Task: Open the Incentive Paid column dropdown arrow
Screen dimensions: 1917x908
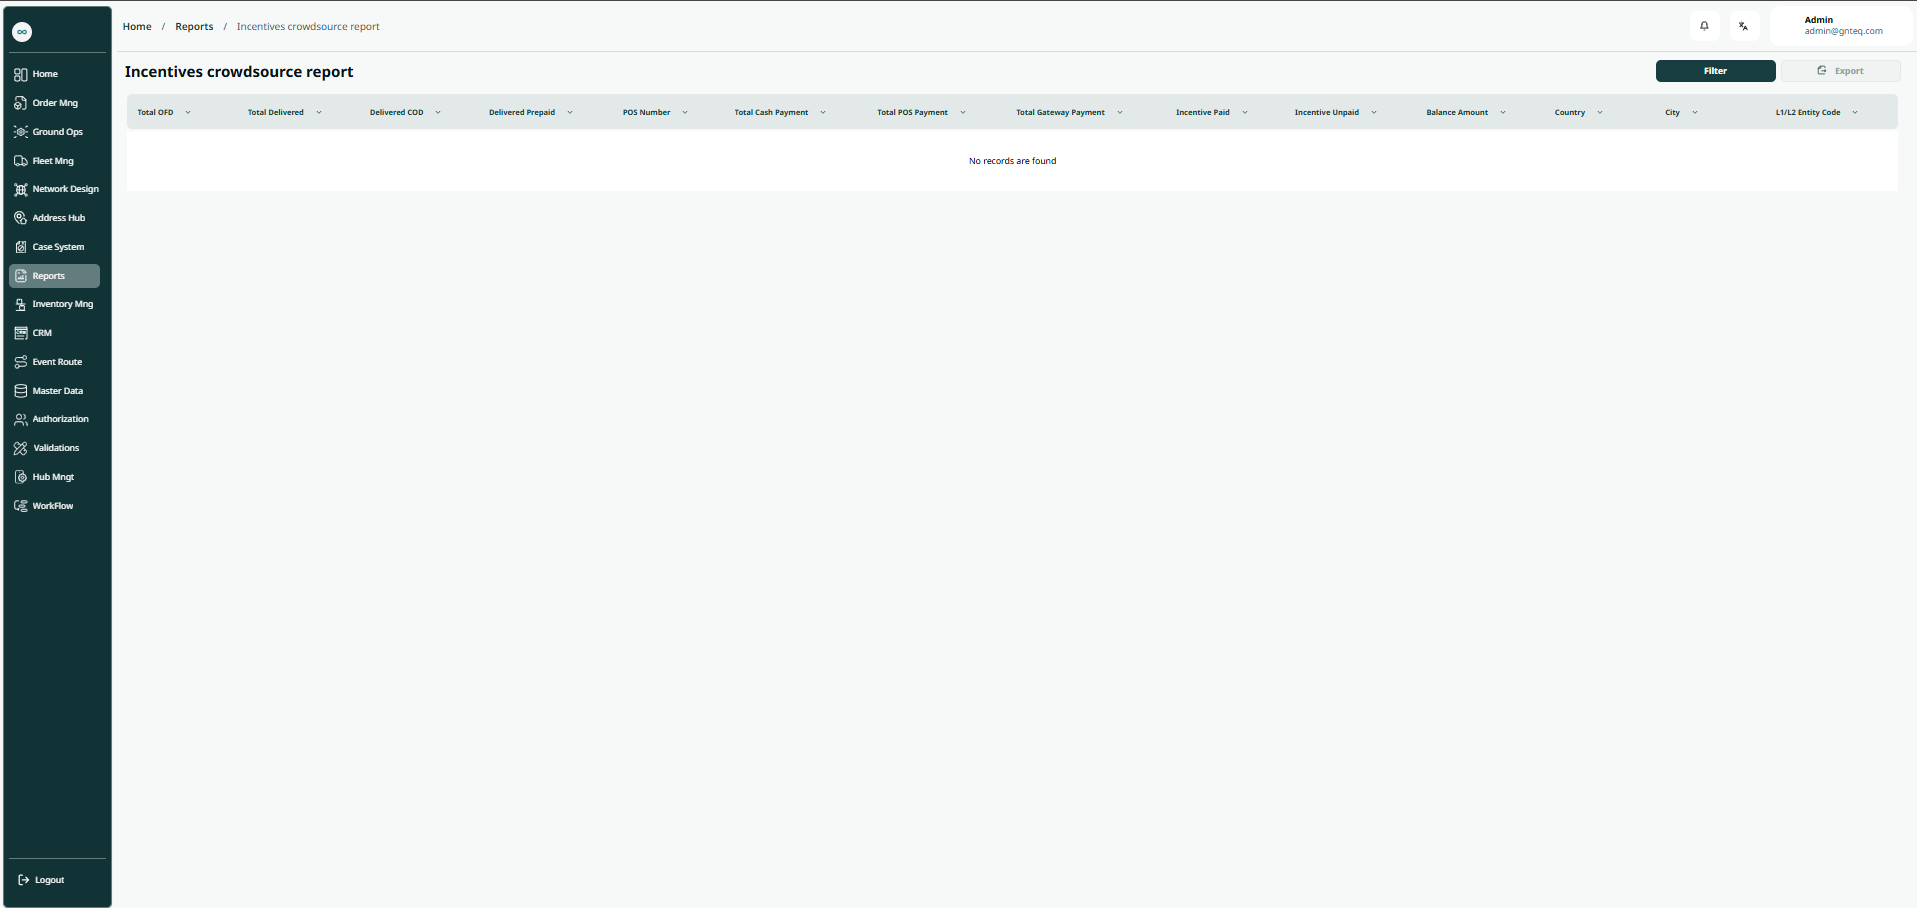Action: click(x=1245, y=113)
